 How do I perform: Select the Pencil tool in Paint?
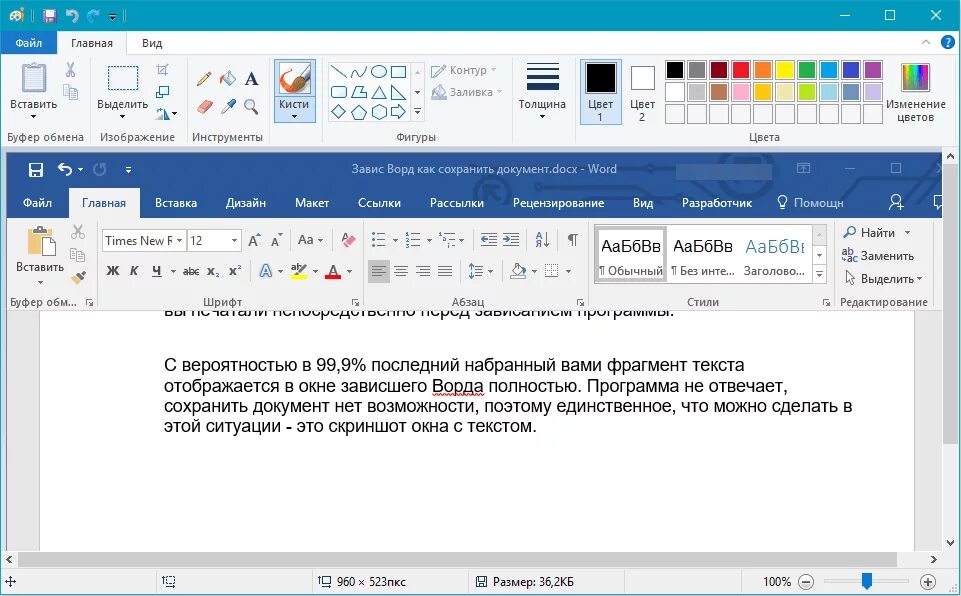pyautogui.click(x=204, y=78)
